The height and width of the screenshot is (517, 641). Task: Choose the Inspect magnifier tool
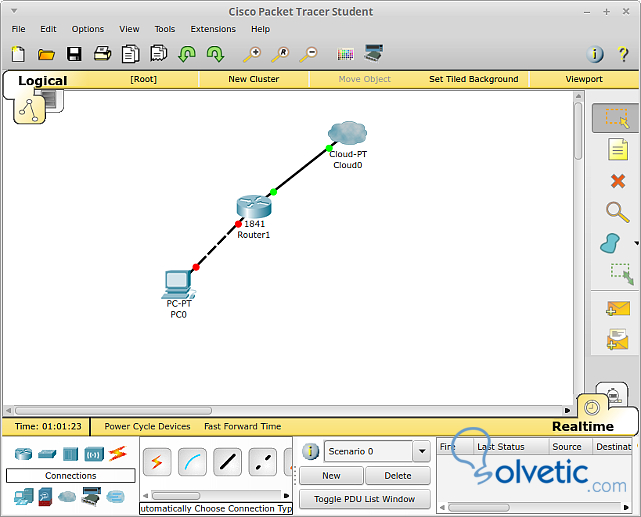(x=618, y=212)
